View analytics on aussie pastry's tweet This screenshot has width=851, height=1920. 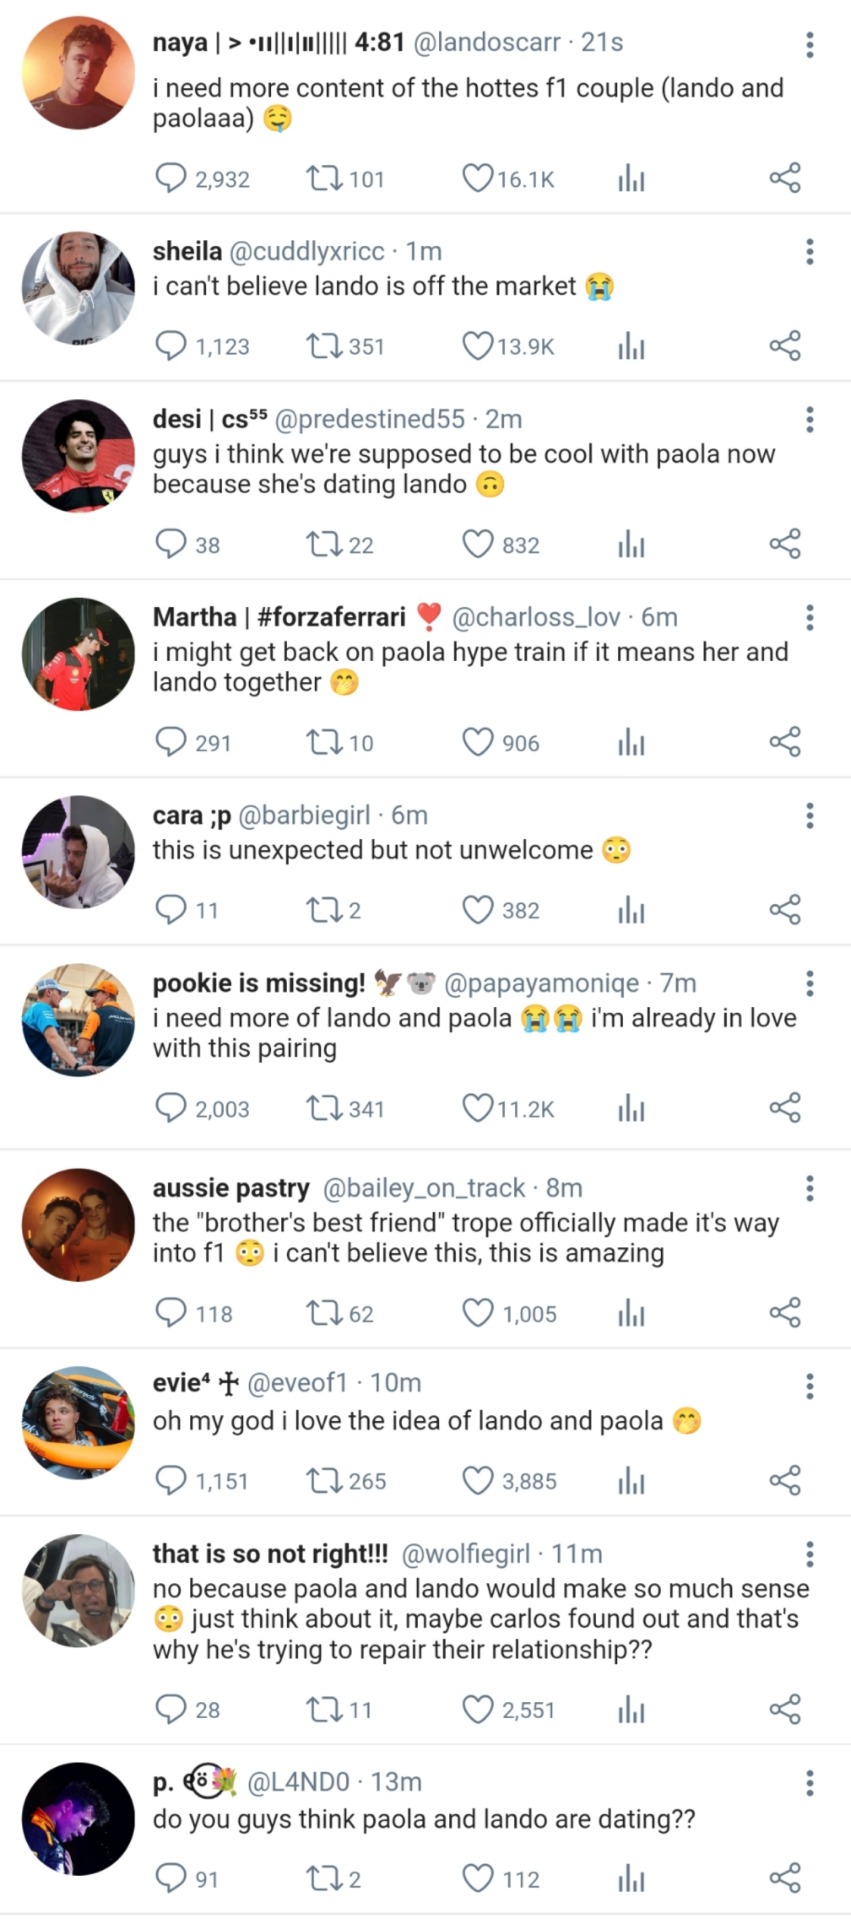(x=631, y=1313)
